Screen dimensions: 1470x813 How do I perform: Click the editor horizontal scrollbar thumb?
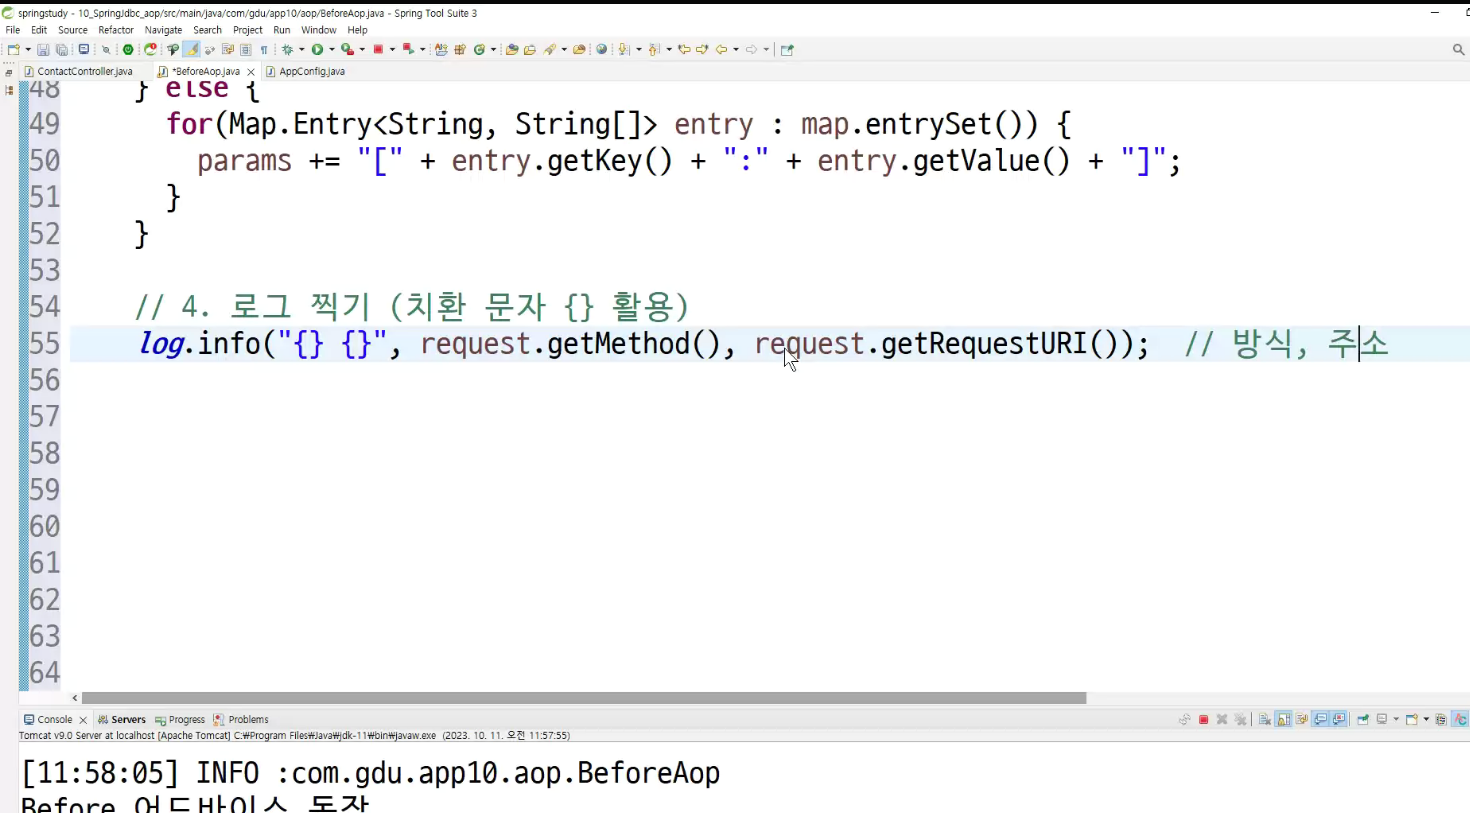584,698
